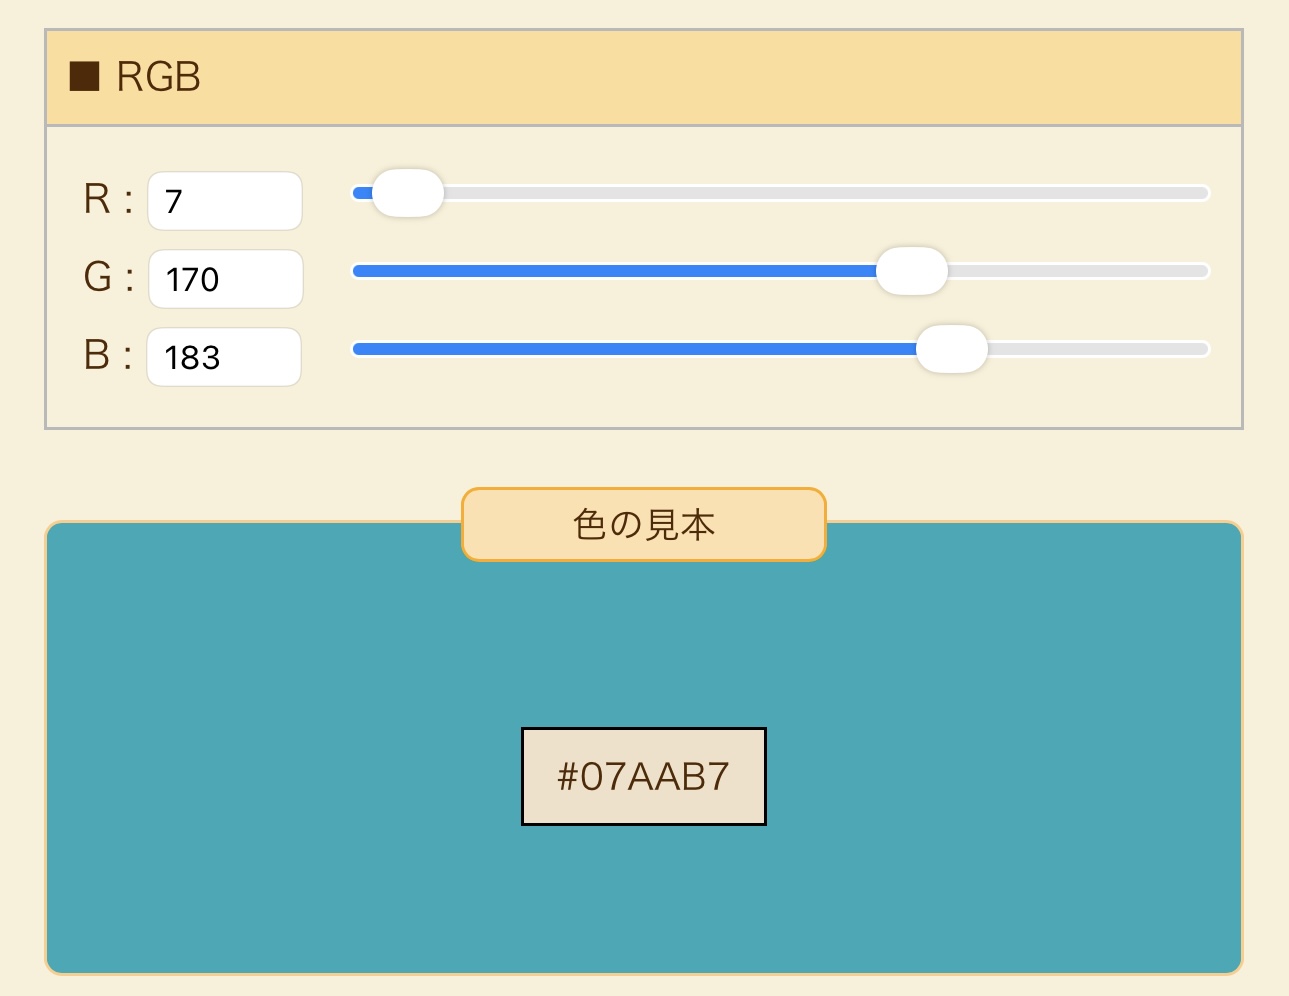Click the B : label text

pyautogui.click(x=108, y=355)
